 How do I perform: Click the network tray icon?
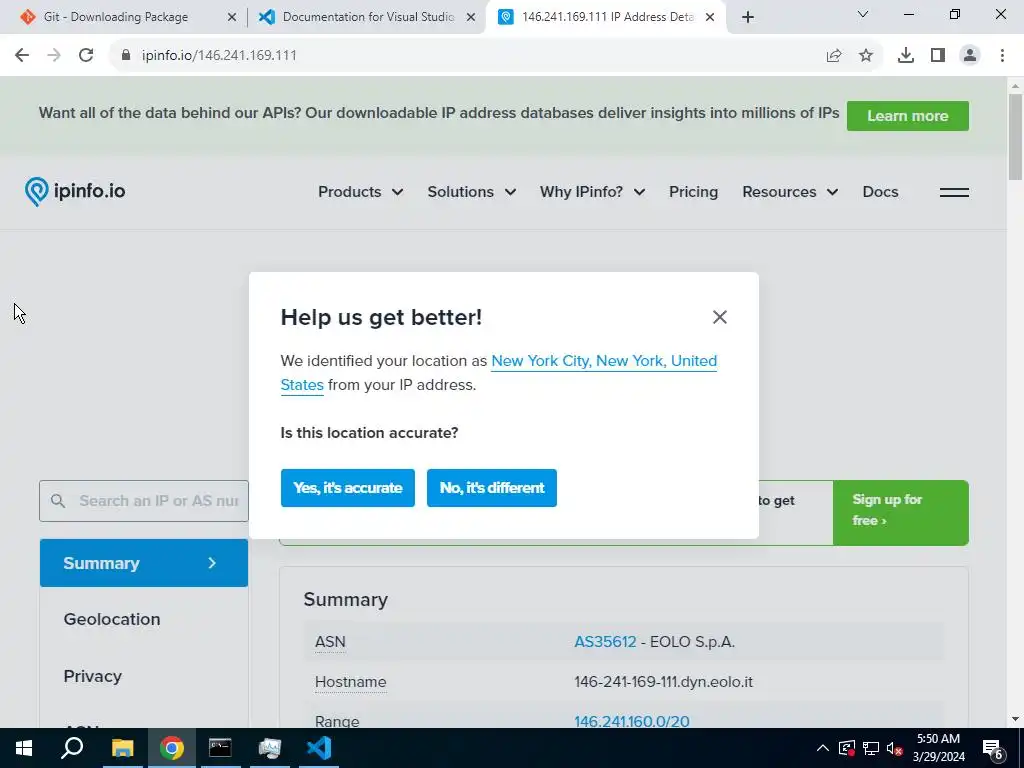click(871, 748)
